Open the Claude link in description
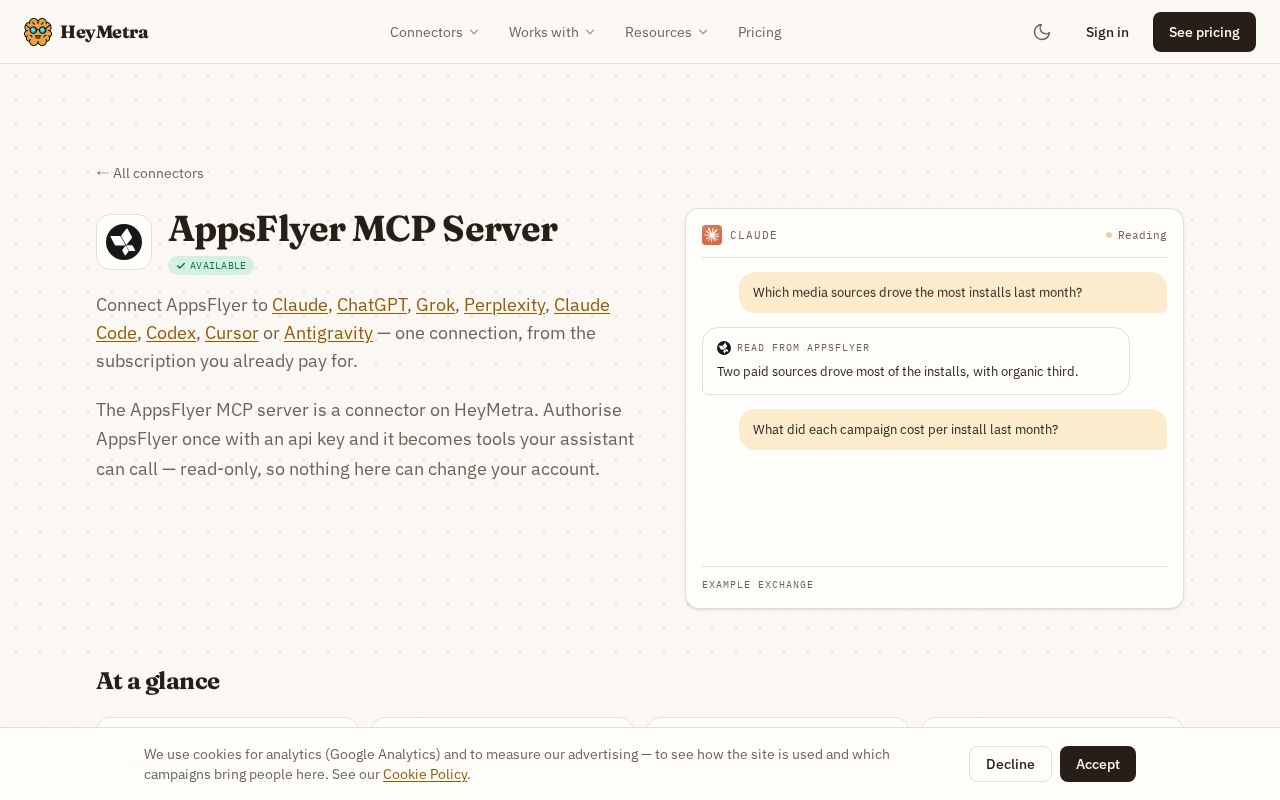This screenshot has height=800, width=1280. [x=300, y=305]
